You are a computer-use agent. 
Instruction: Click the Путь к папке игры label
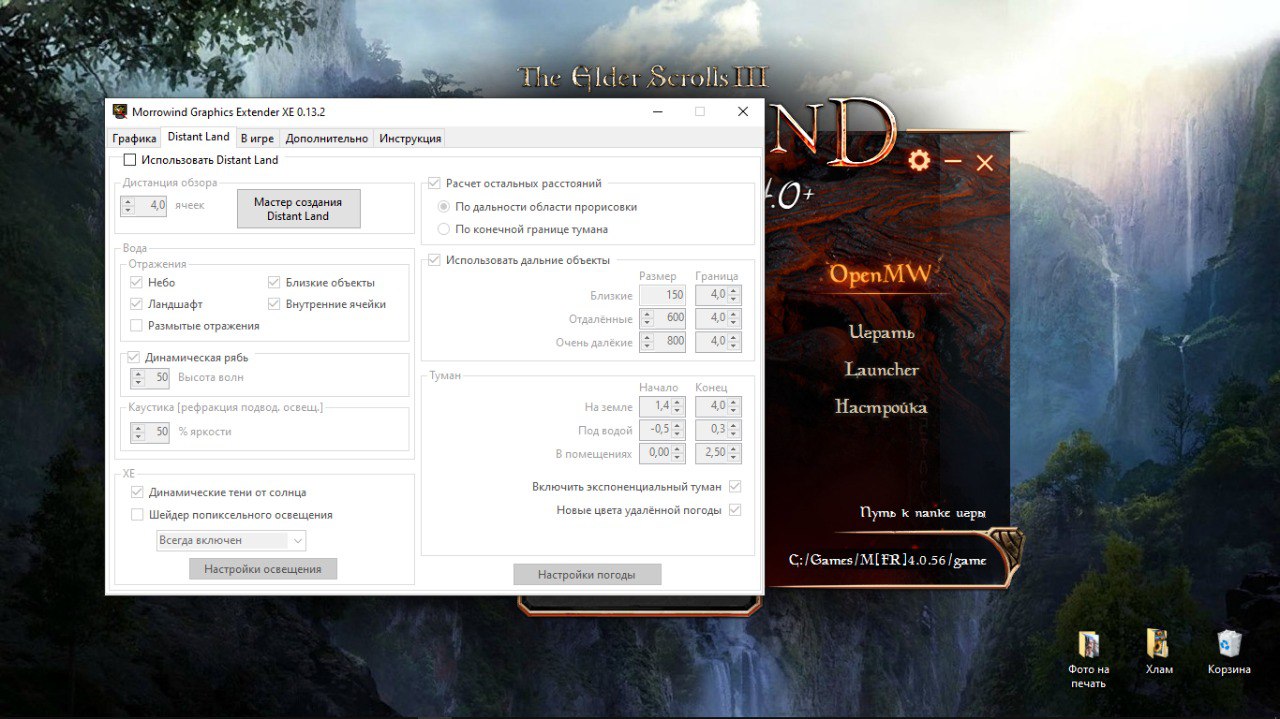[923, 513]
